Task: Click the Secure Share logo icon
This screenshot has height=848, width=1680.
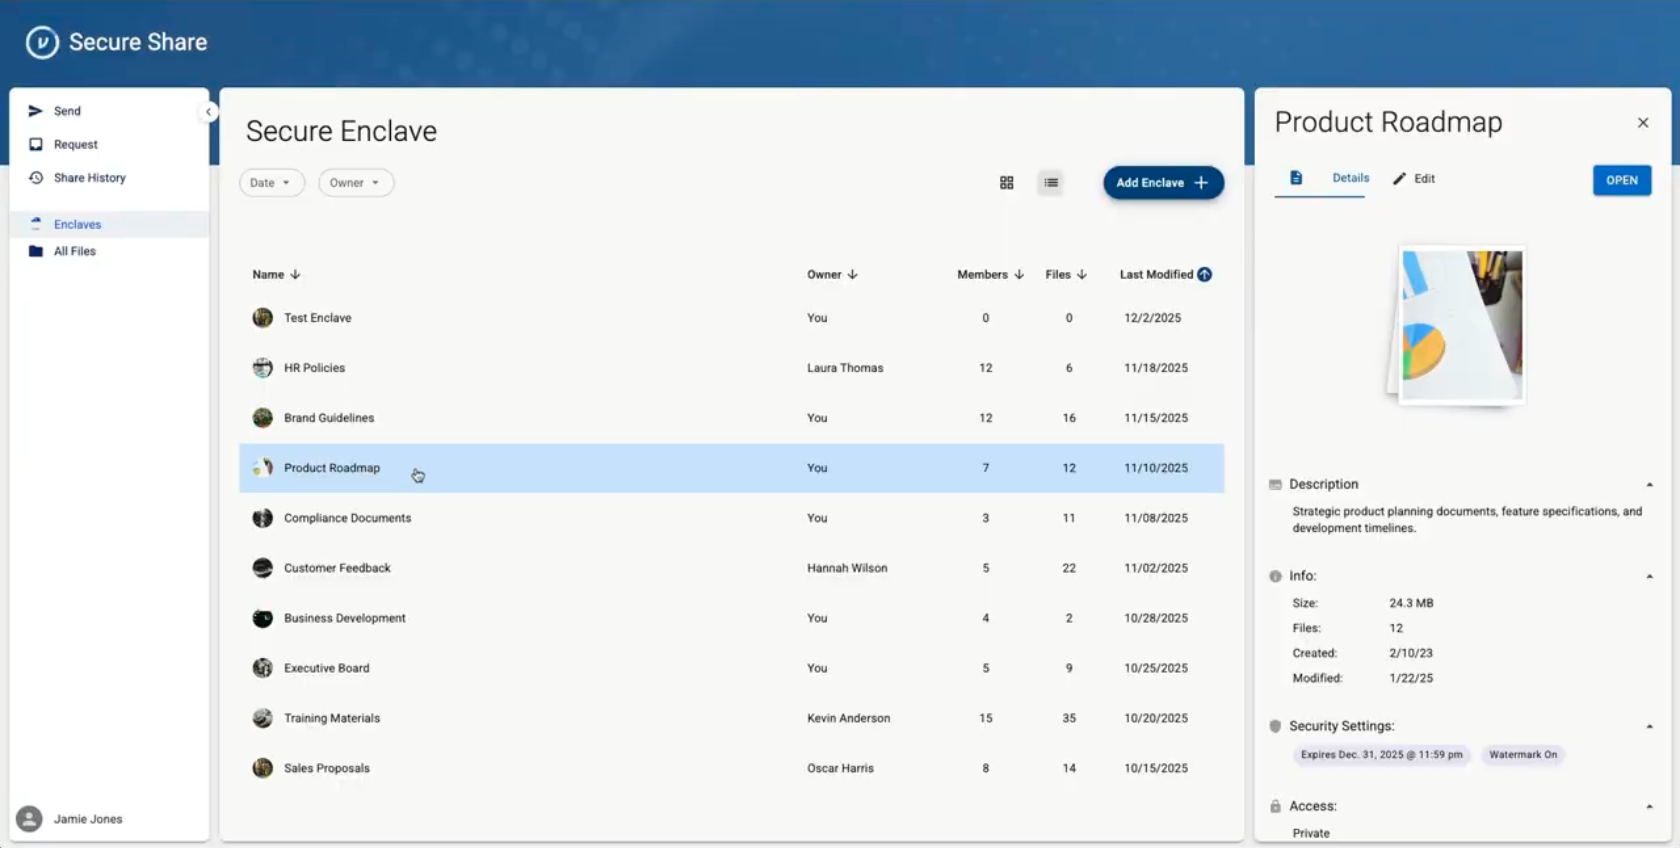Action: 42,42
